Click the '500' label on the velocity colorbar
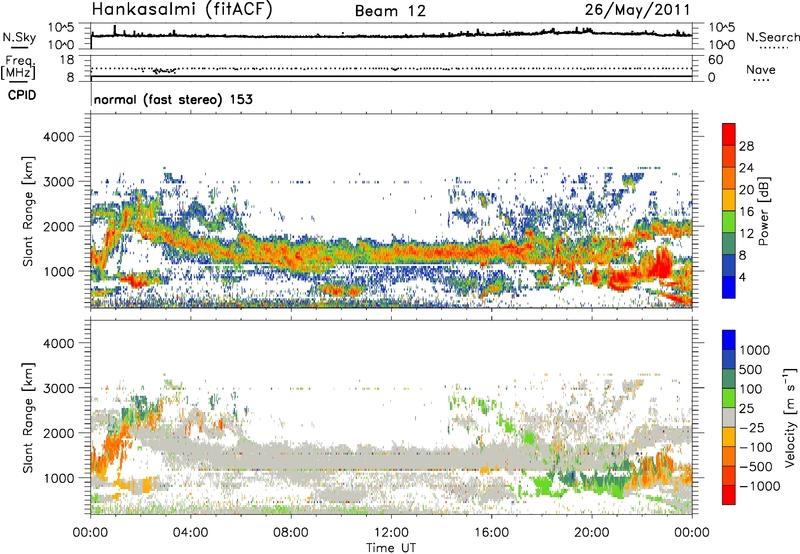This screenshot has height=554, width=800. click(x=751, y=370)
